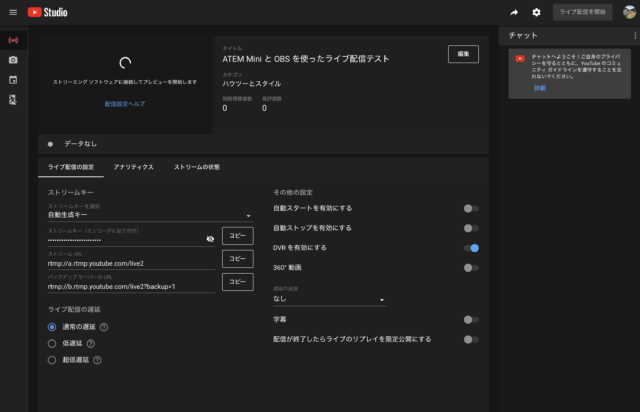The image size is (640, 412).
Task: Switch to the ストリームの状態 tab
Action: point(197,167)
